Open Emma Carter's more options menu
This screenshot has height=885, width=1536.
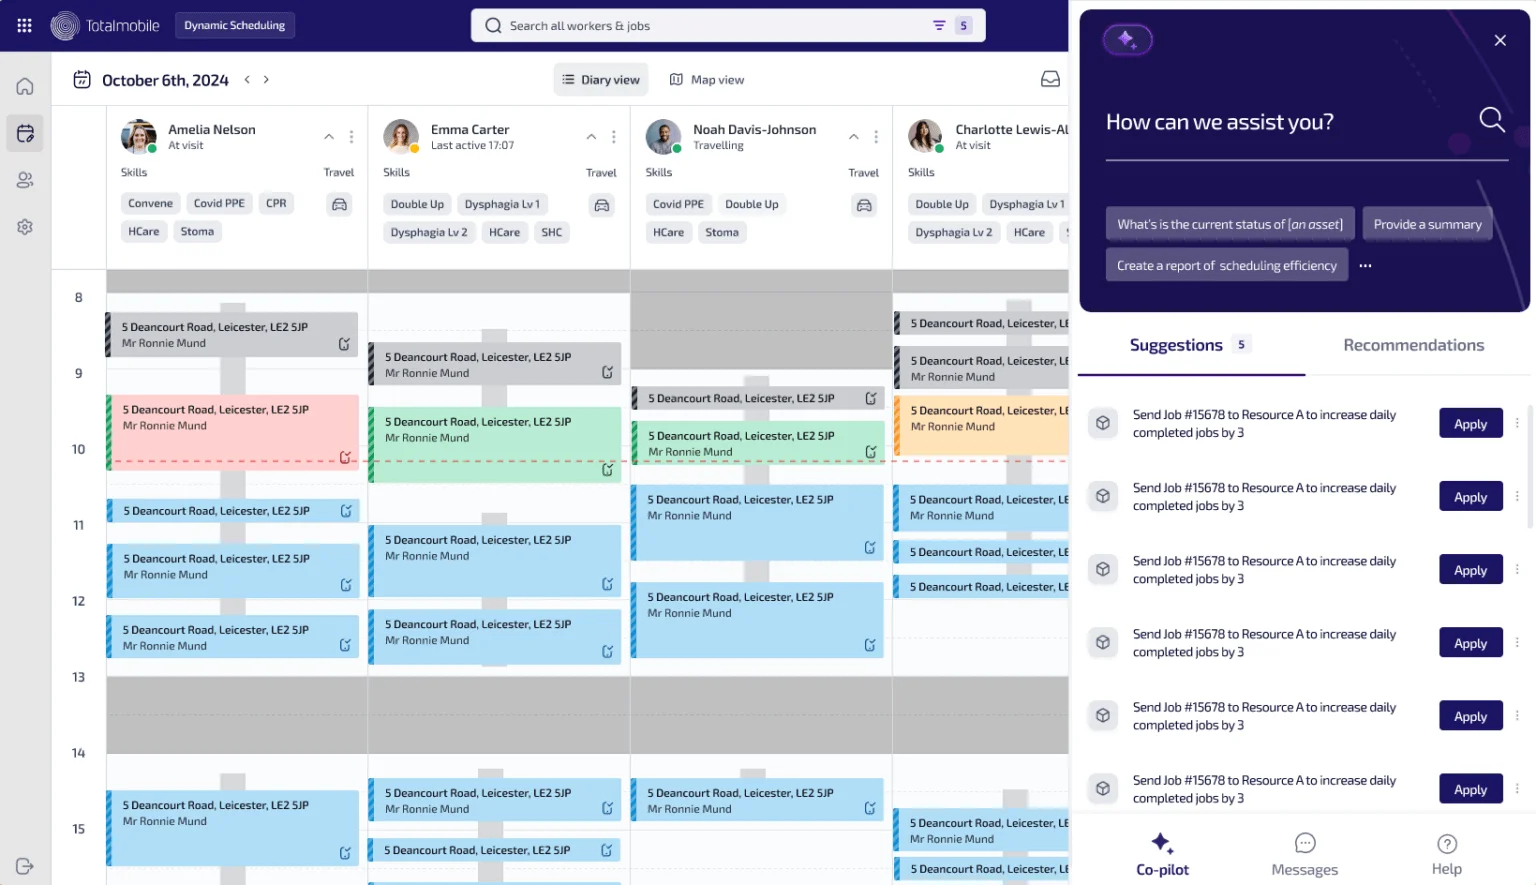coord(613,137)
